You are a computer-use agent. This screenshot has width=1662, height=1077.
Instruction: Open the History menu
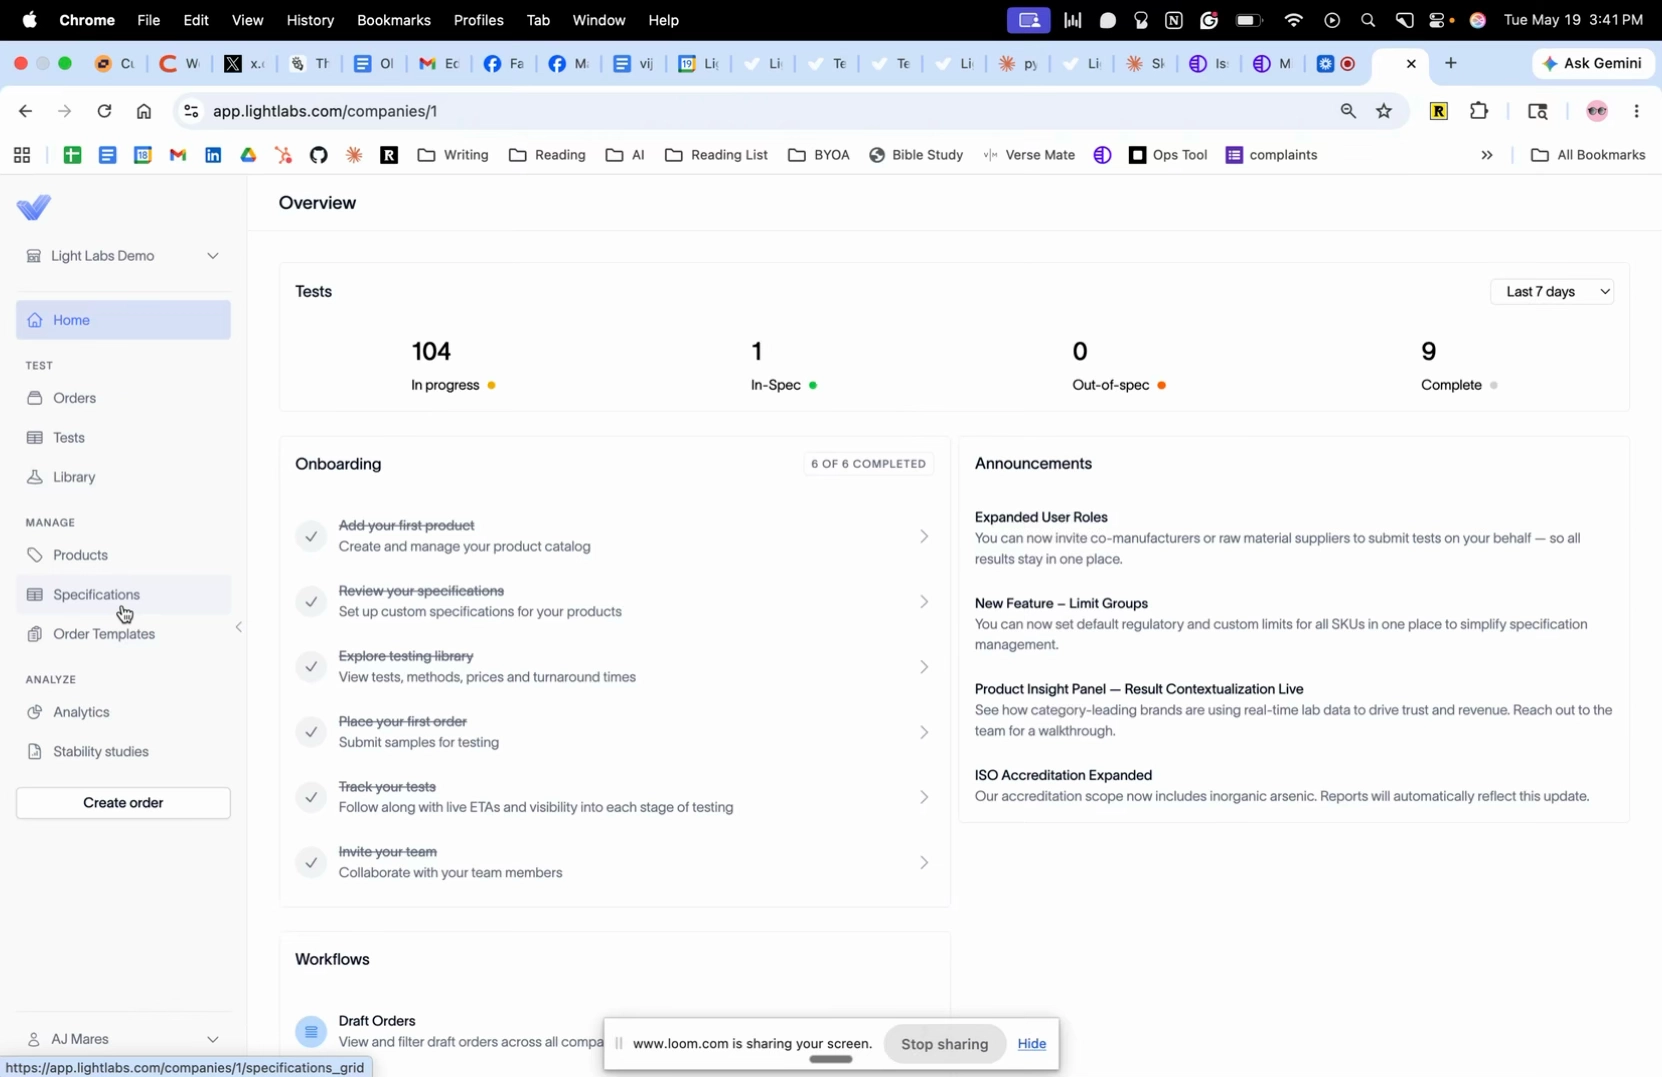[x=310, y=20]
